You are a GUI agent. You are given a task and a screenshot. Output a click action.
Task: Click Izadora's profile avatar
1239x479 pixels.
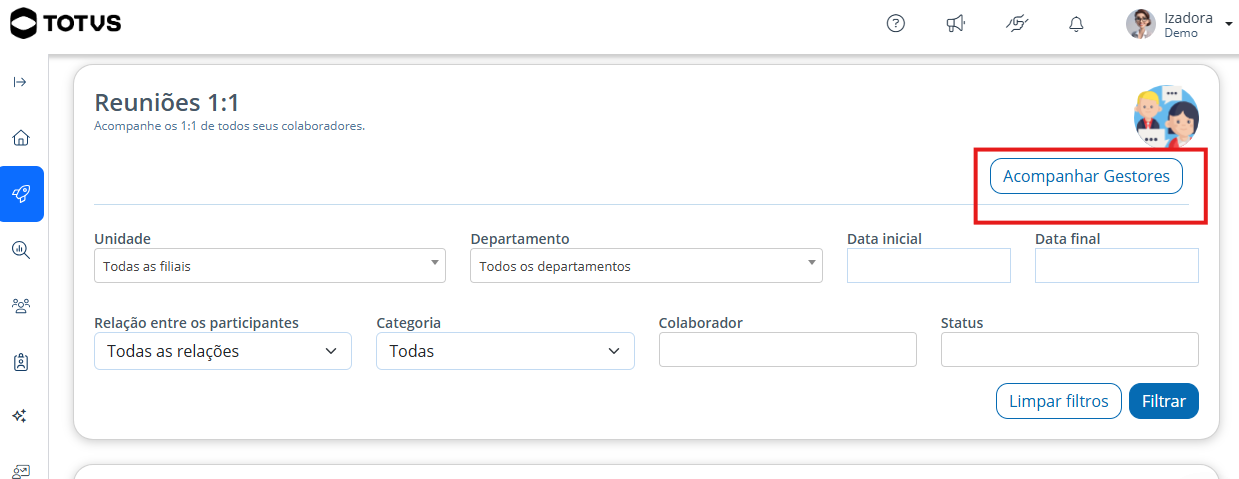point(1141,24)
